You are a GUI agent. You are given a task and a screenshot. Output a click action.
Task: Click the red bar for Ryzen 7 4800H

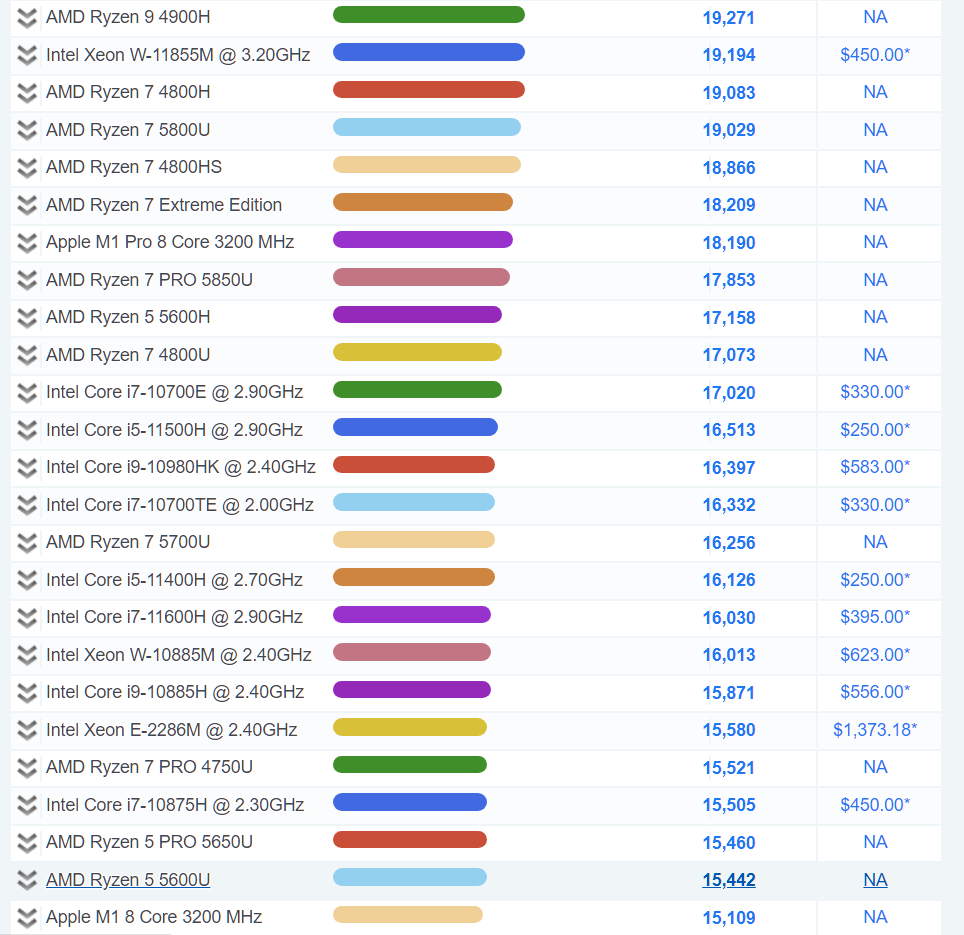429,90
